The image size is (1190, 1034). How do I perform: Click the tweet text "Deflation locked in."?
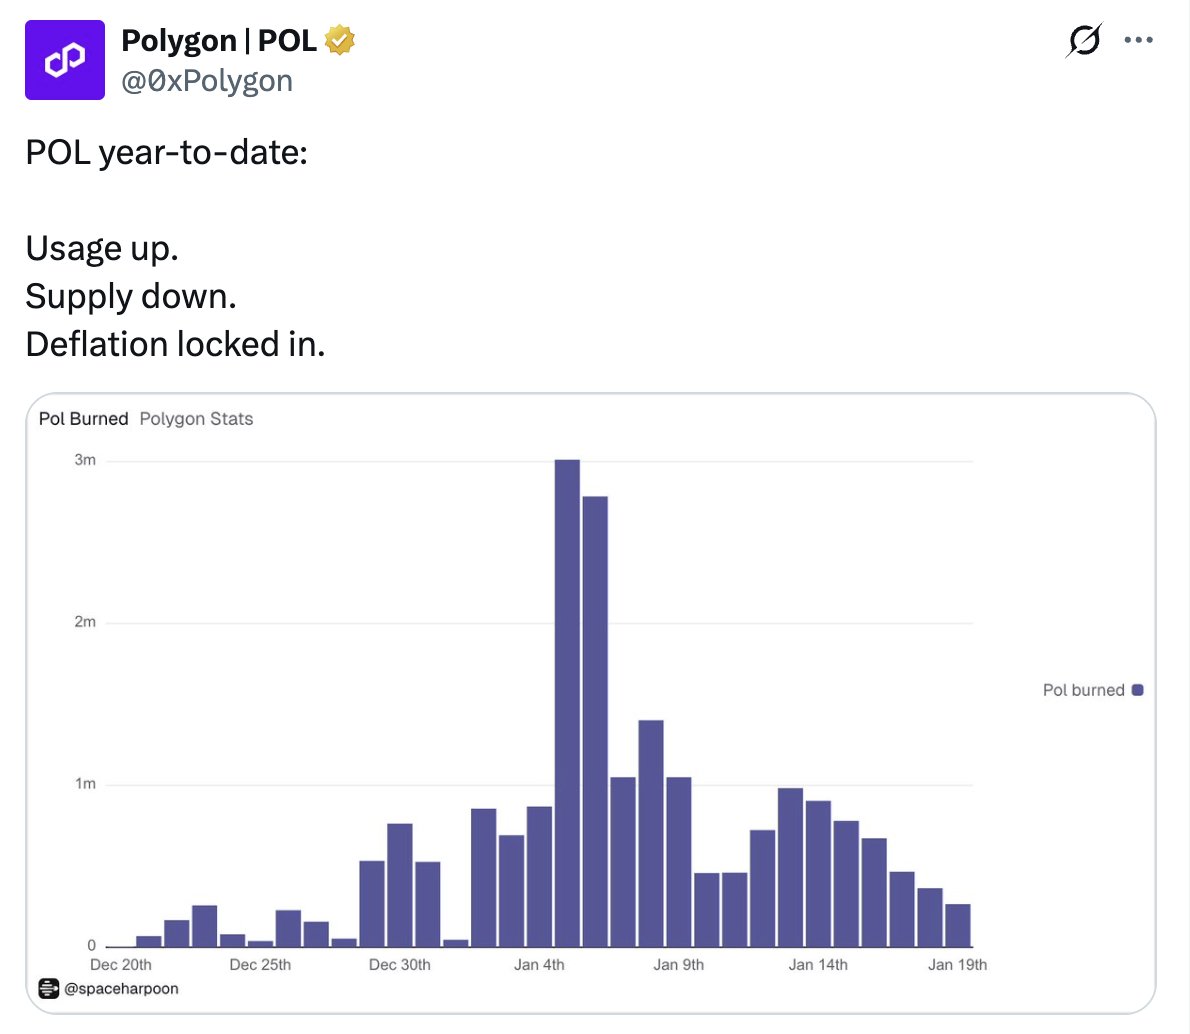click(175, 344)
